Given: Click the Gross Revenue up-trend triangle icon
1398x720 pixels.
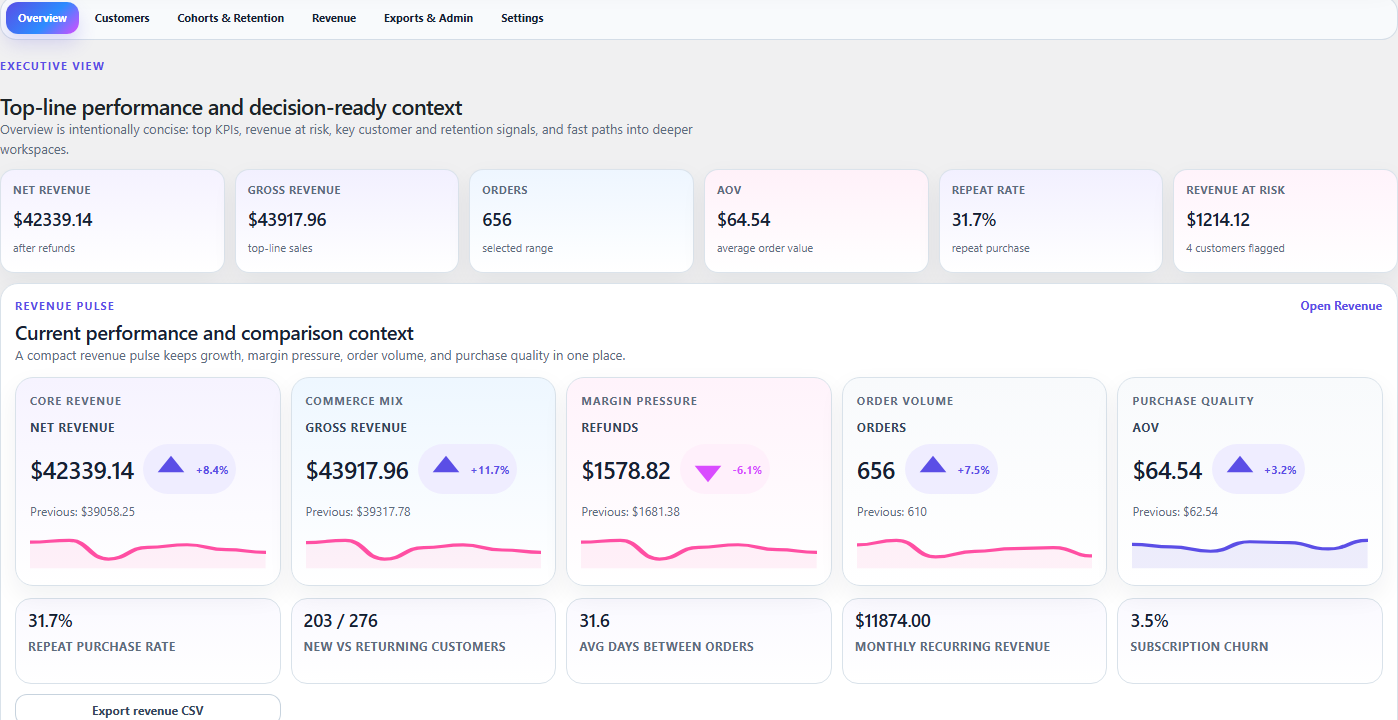Looking at the screenshot, I should pos(446,465).
